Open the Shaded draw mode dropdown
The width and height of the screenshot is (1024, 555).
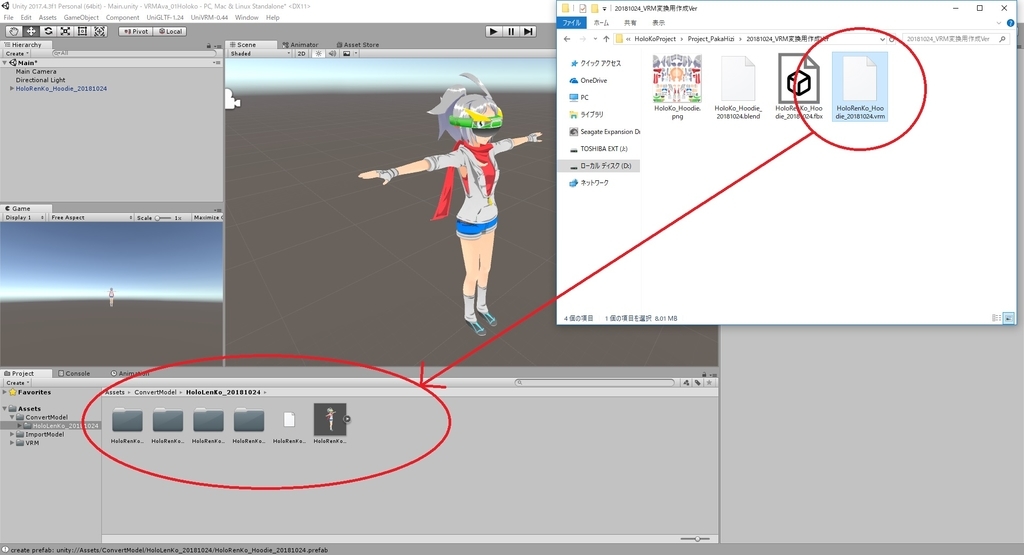coord(259,54)
